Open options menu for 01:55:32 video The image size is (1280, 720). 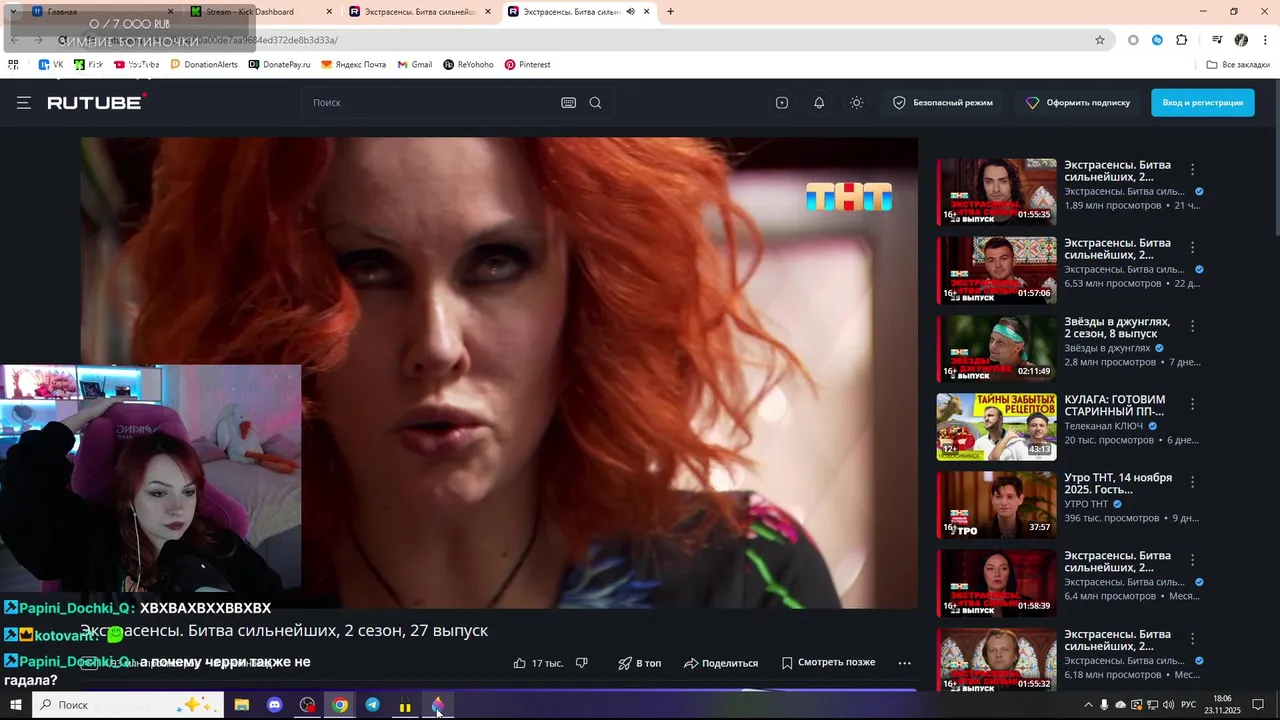click(x=1192, y=638)
